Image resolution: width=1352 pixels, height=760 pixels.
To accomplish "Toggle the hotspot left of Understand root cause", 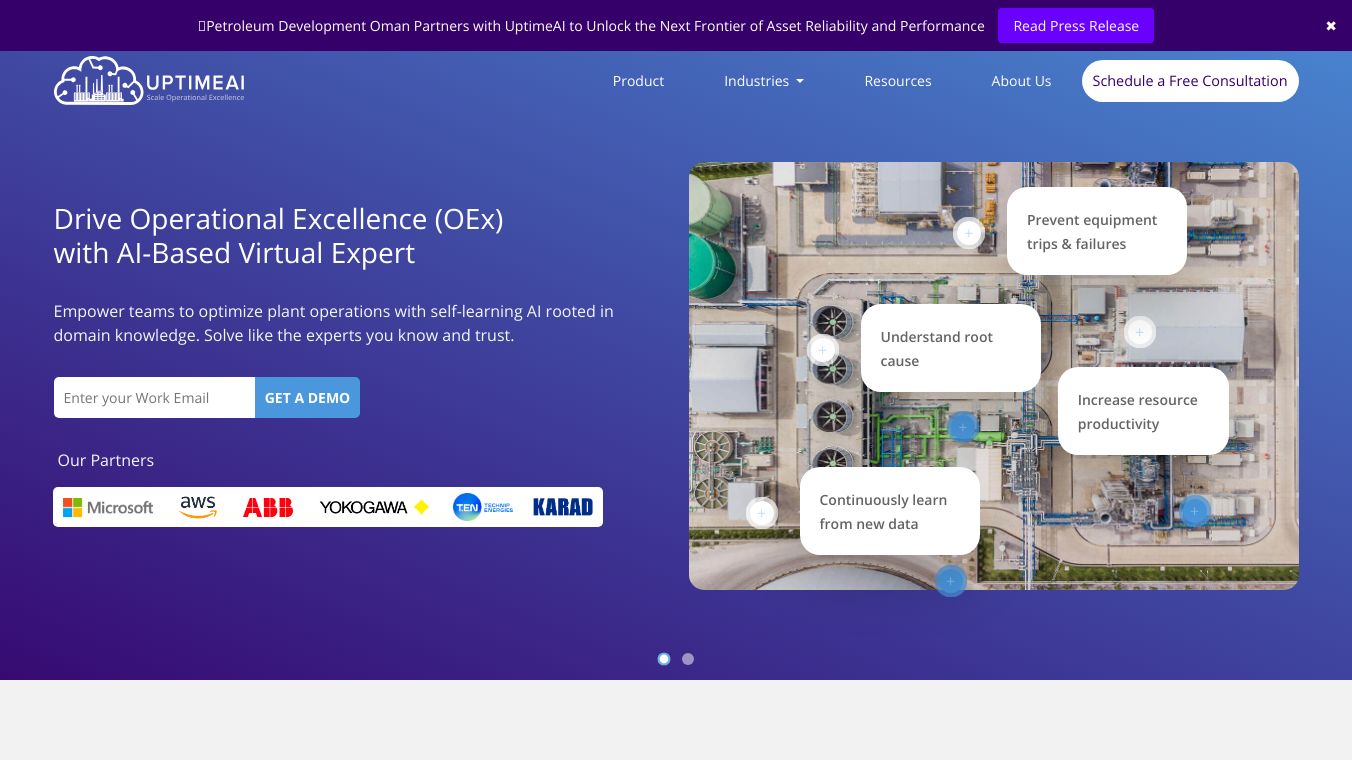I will click(x=822, y=349).
